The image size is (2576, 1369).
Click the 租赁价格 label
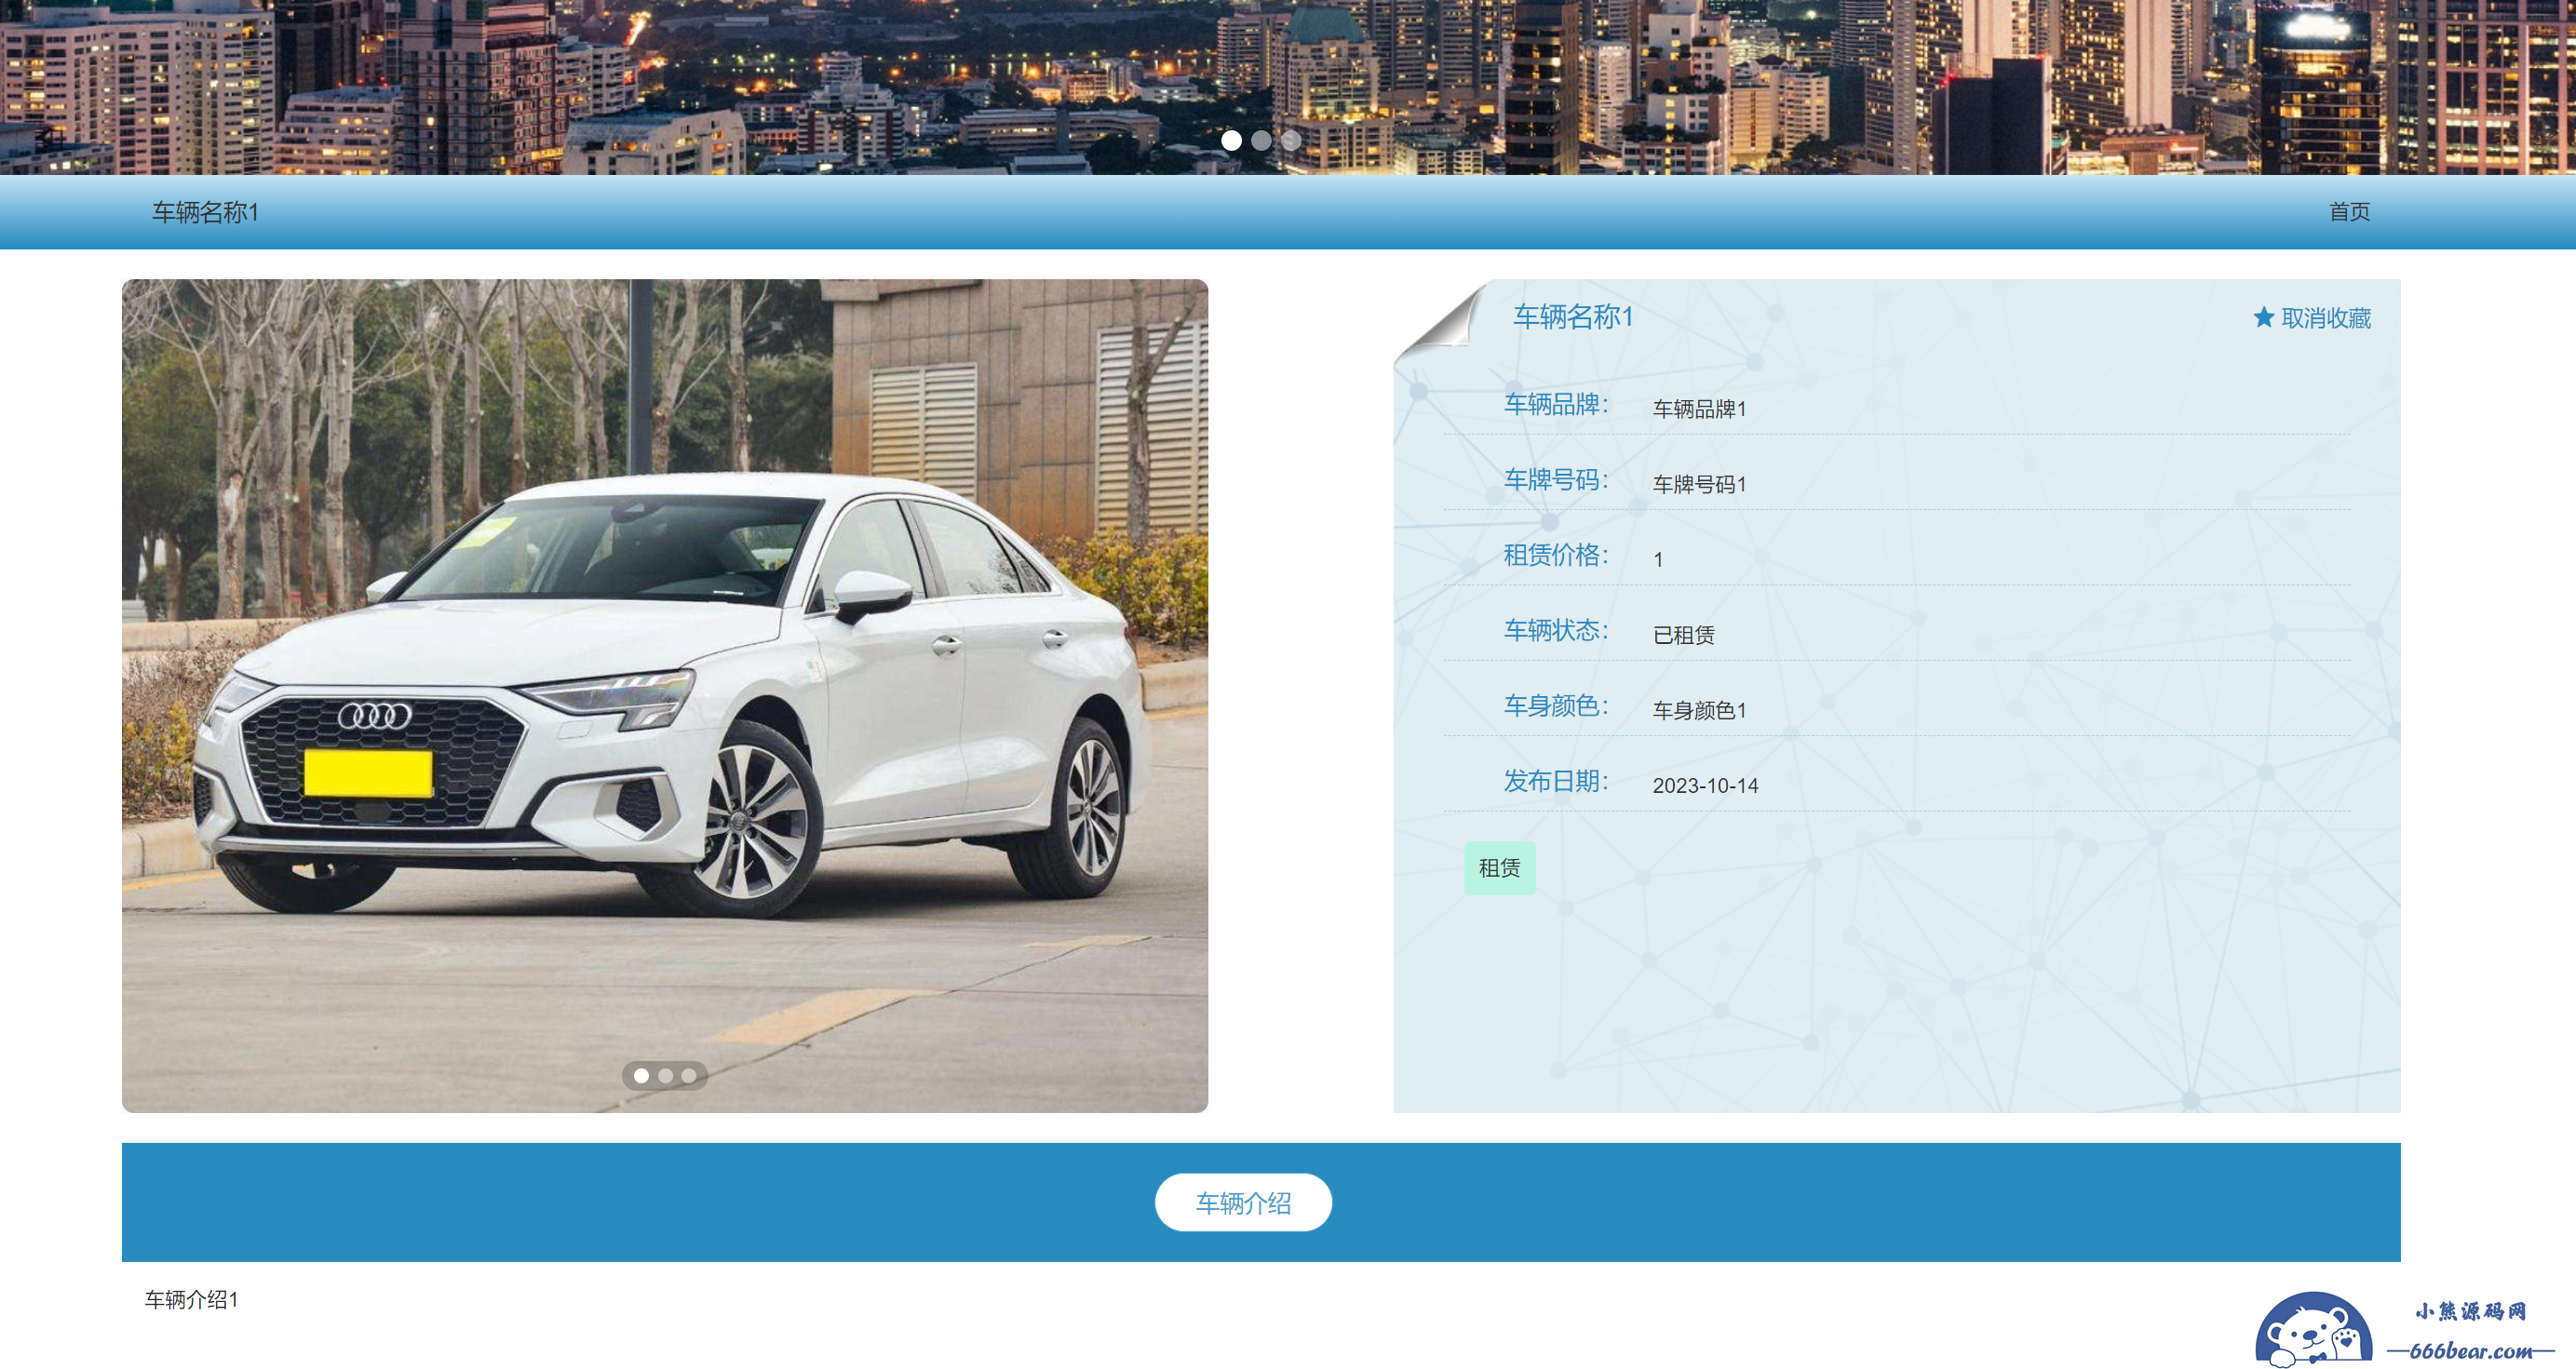1556,555
